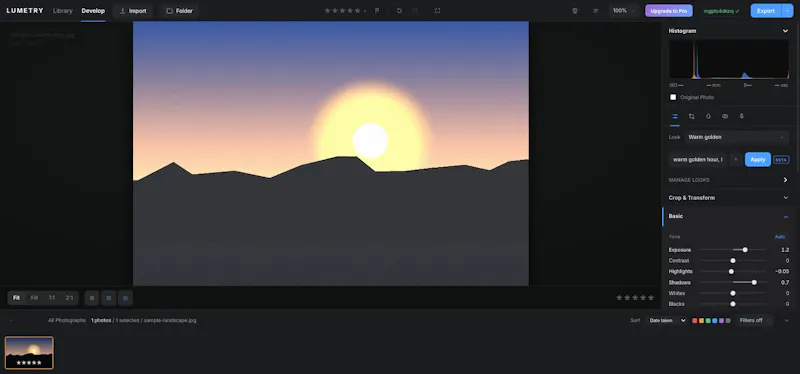Open the Export options dropdown arrow
Screen dimensions: 800x374
[x=787, y=11]
